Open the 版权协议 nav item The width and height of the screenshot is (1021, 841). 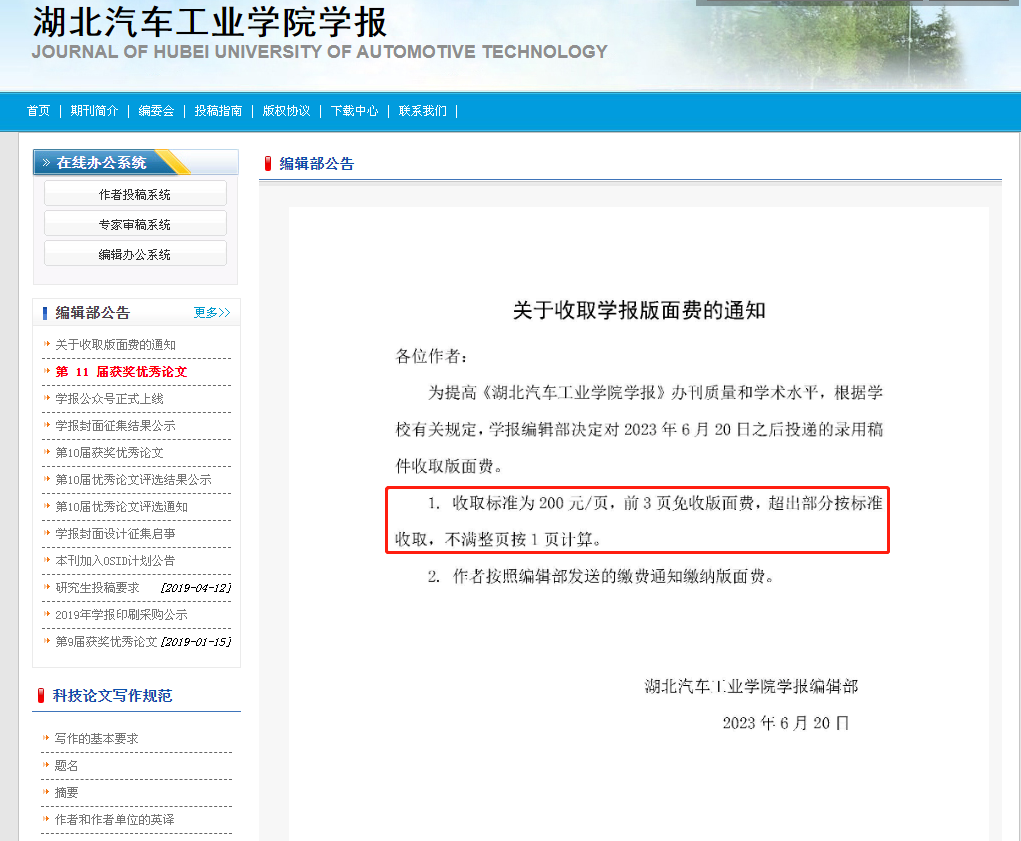[287, 111]
